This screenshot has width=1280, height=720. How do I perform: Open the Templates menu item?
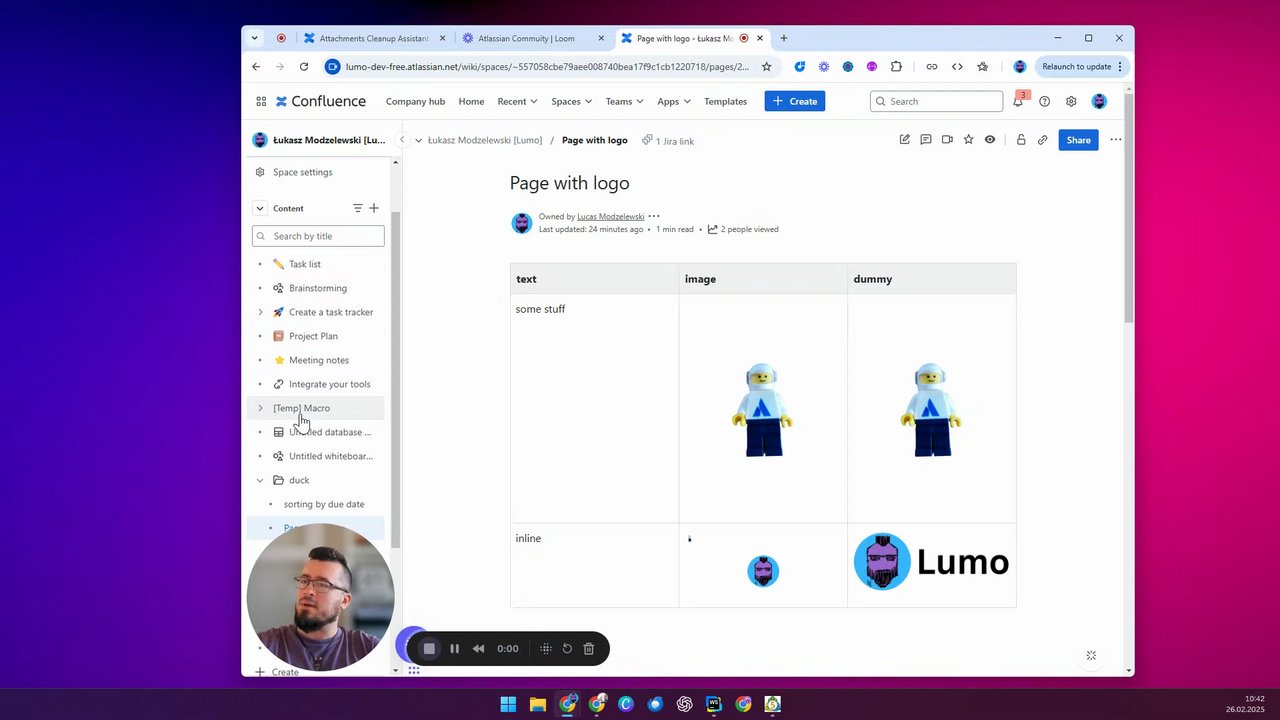725,101
